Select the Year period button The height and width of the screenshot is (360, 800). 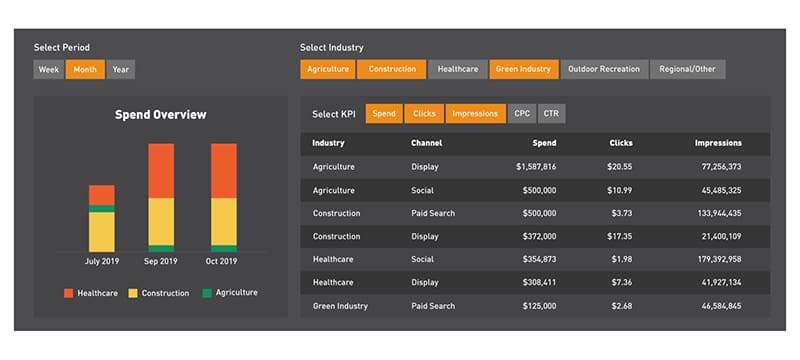[121, 70]
